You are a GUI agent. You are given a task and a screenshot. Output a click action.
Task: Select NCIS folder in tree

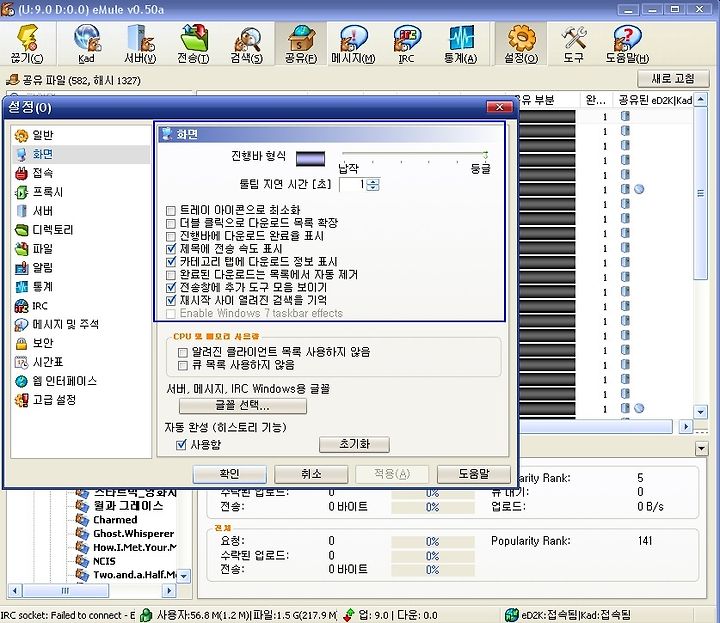tap(104, 561)
